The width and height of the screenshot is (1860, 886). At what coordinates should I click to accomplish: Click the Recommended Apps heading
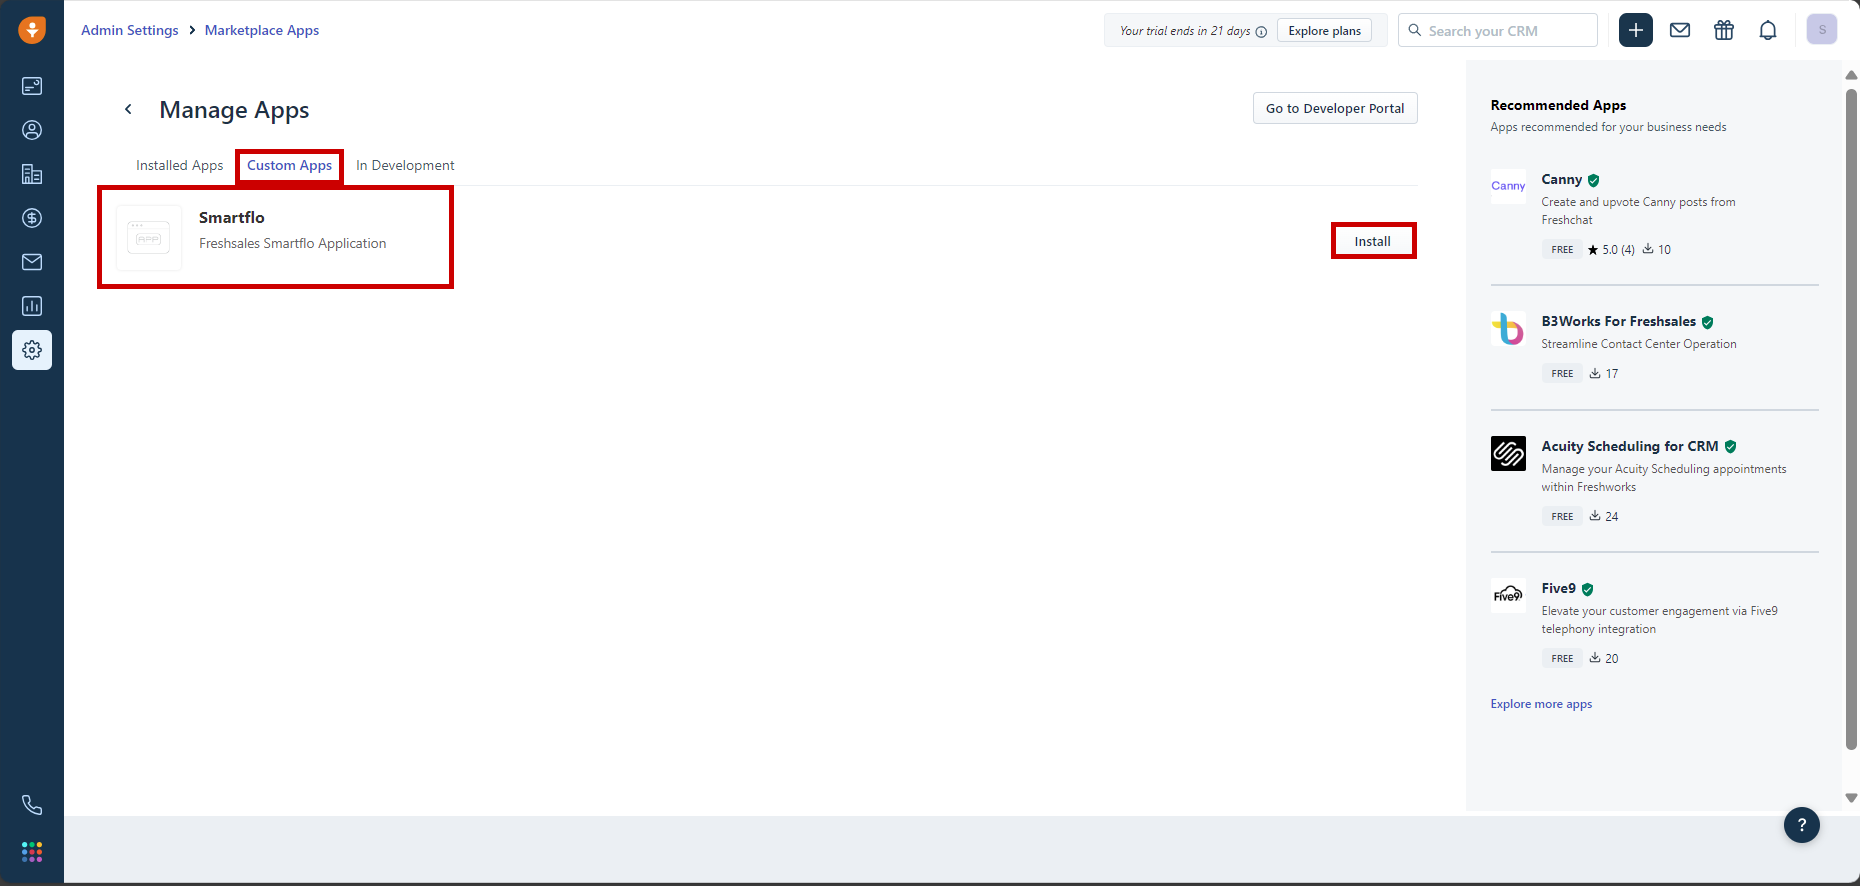(1558, 105)
